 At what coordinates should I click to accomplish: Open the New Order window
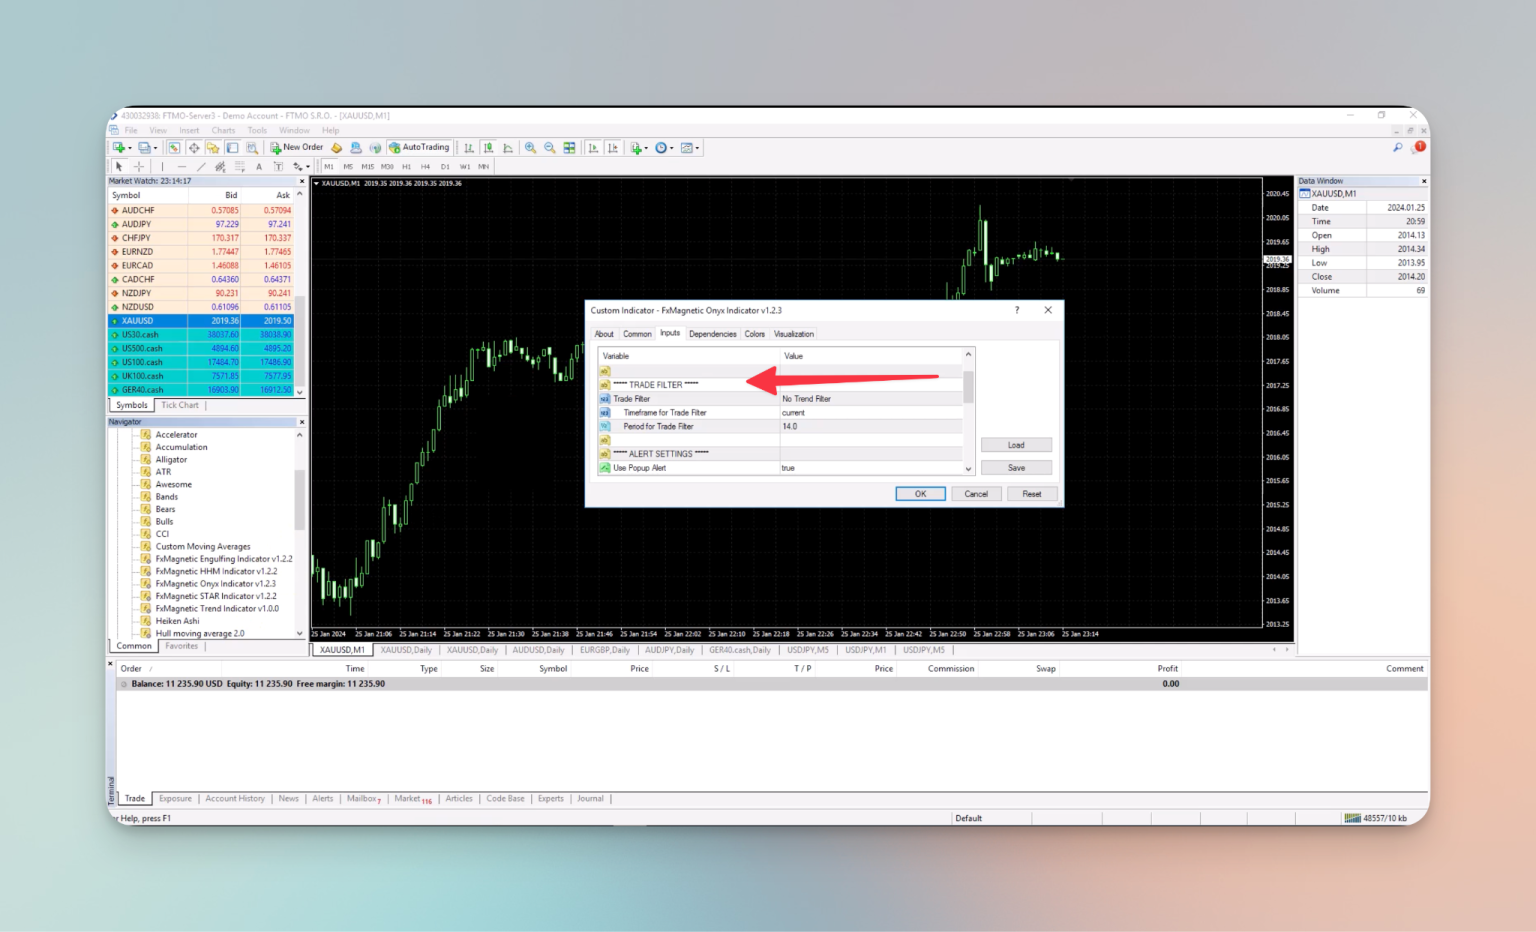tap(297, 147)
